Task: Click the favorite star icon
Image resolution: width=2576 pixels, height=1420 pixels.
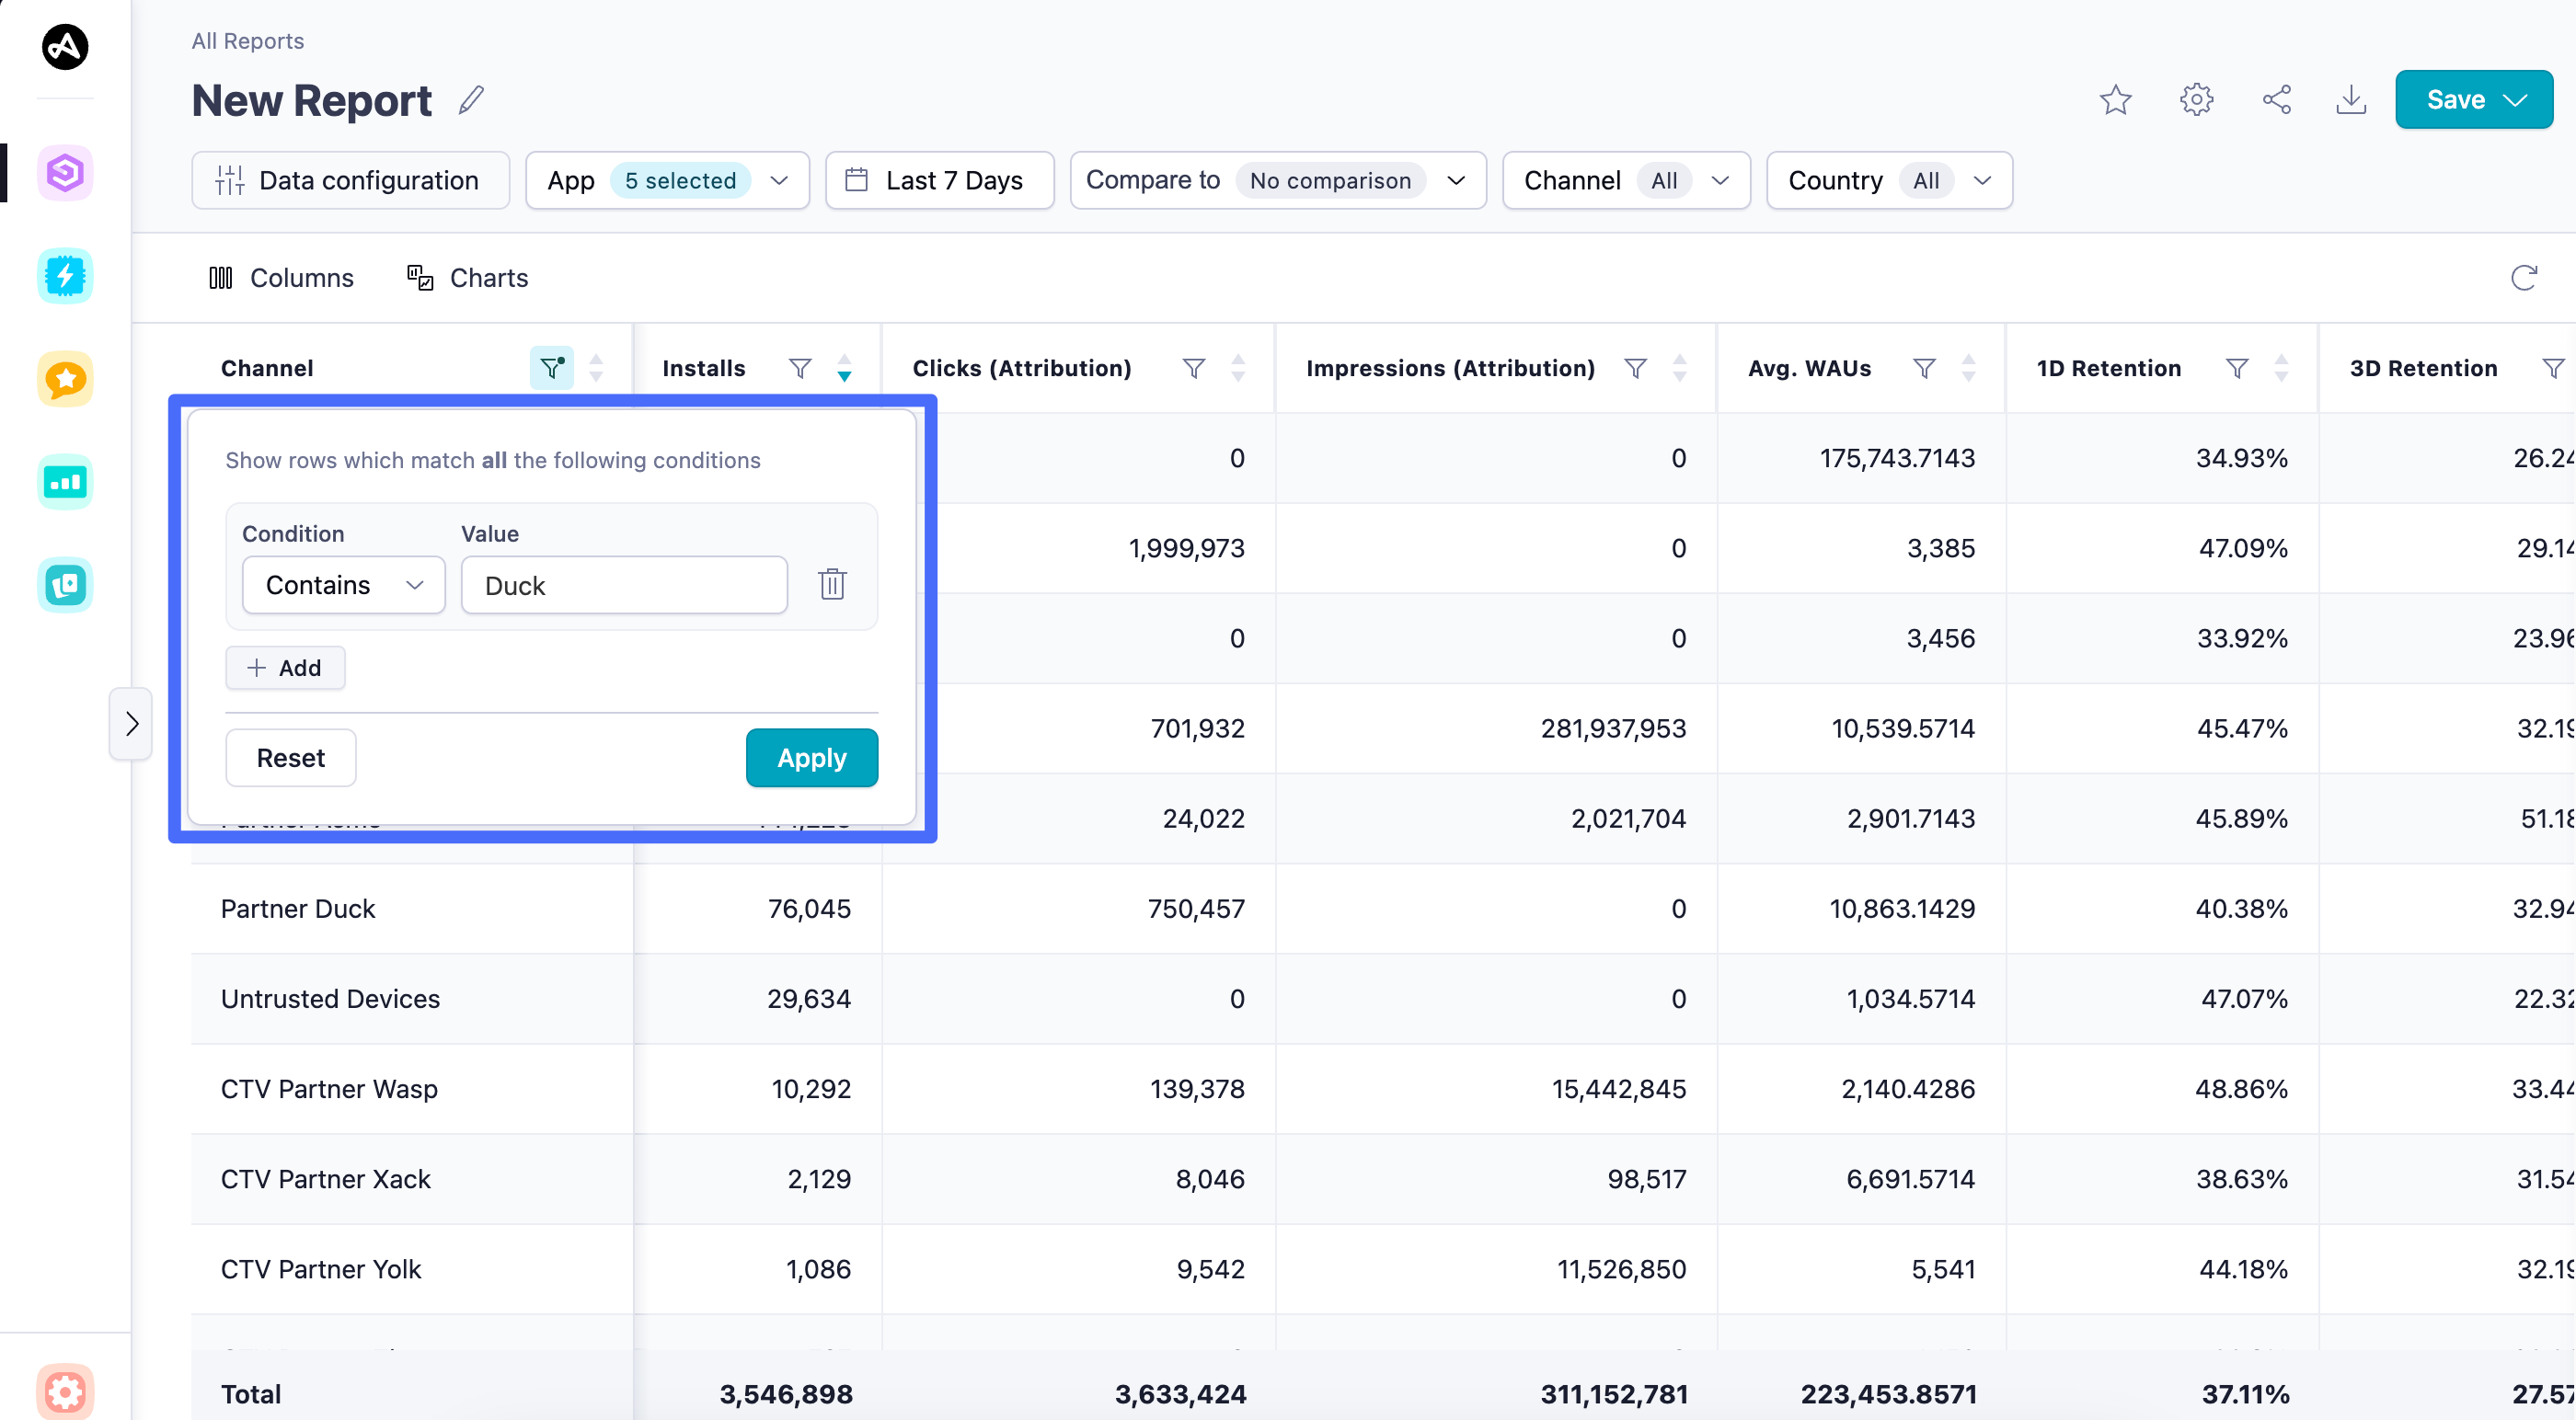Action: point(2115,100)
